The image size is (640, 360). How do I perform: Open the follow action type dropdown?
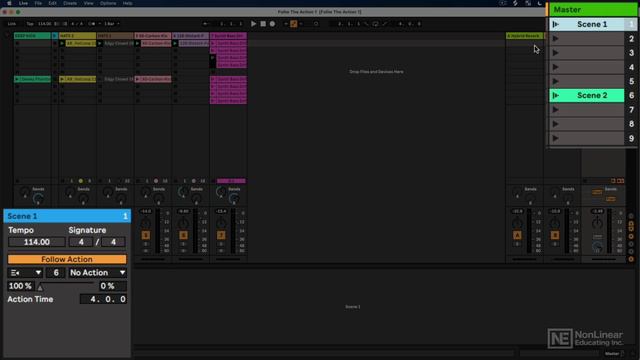(25, 273)
